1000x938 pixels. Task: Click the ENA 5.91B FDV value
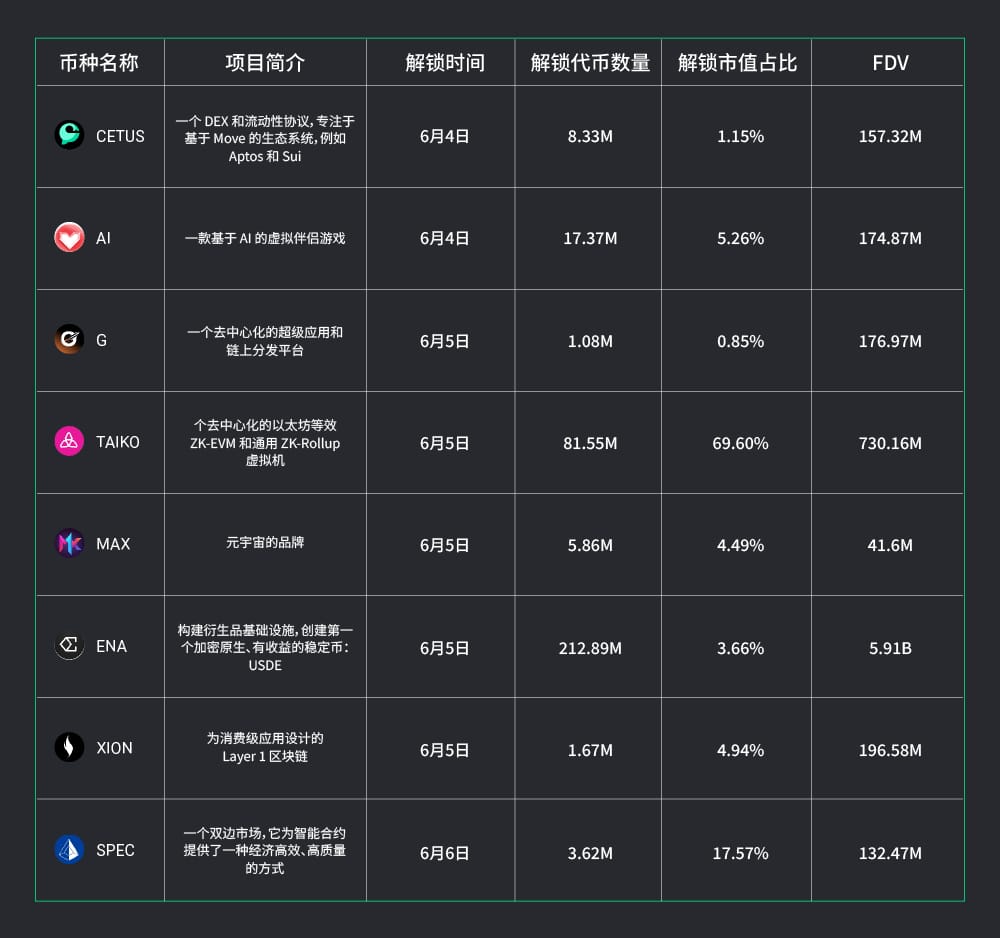tap(890, 648)
